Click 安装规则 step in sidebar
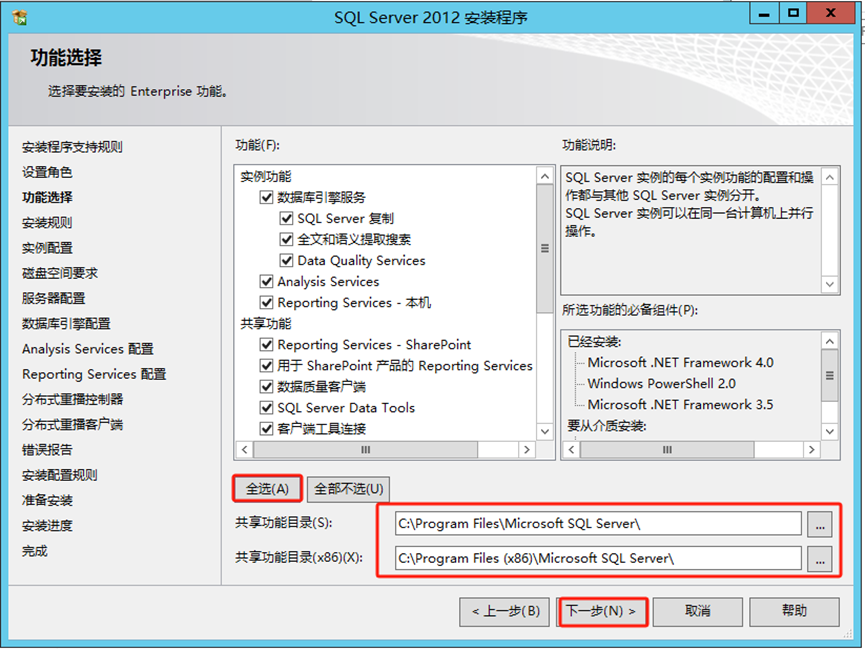Viewport: 865px width, 649px height. pyautogui.click(x=47, y=223)
